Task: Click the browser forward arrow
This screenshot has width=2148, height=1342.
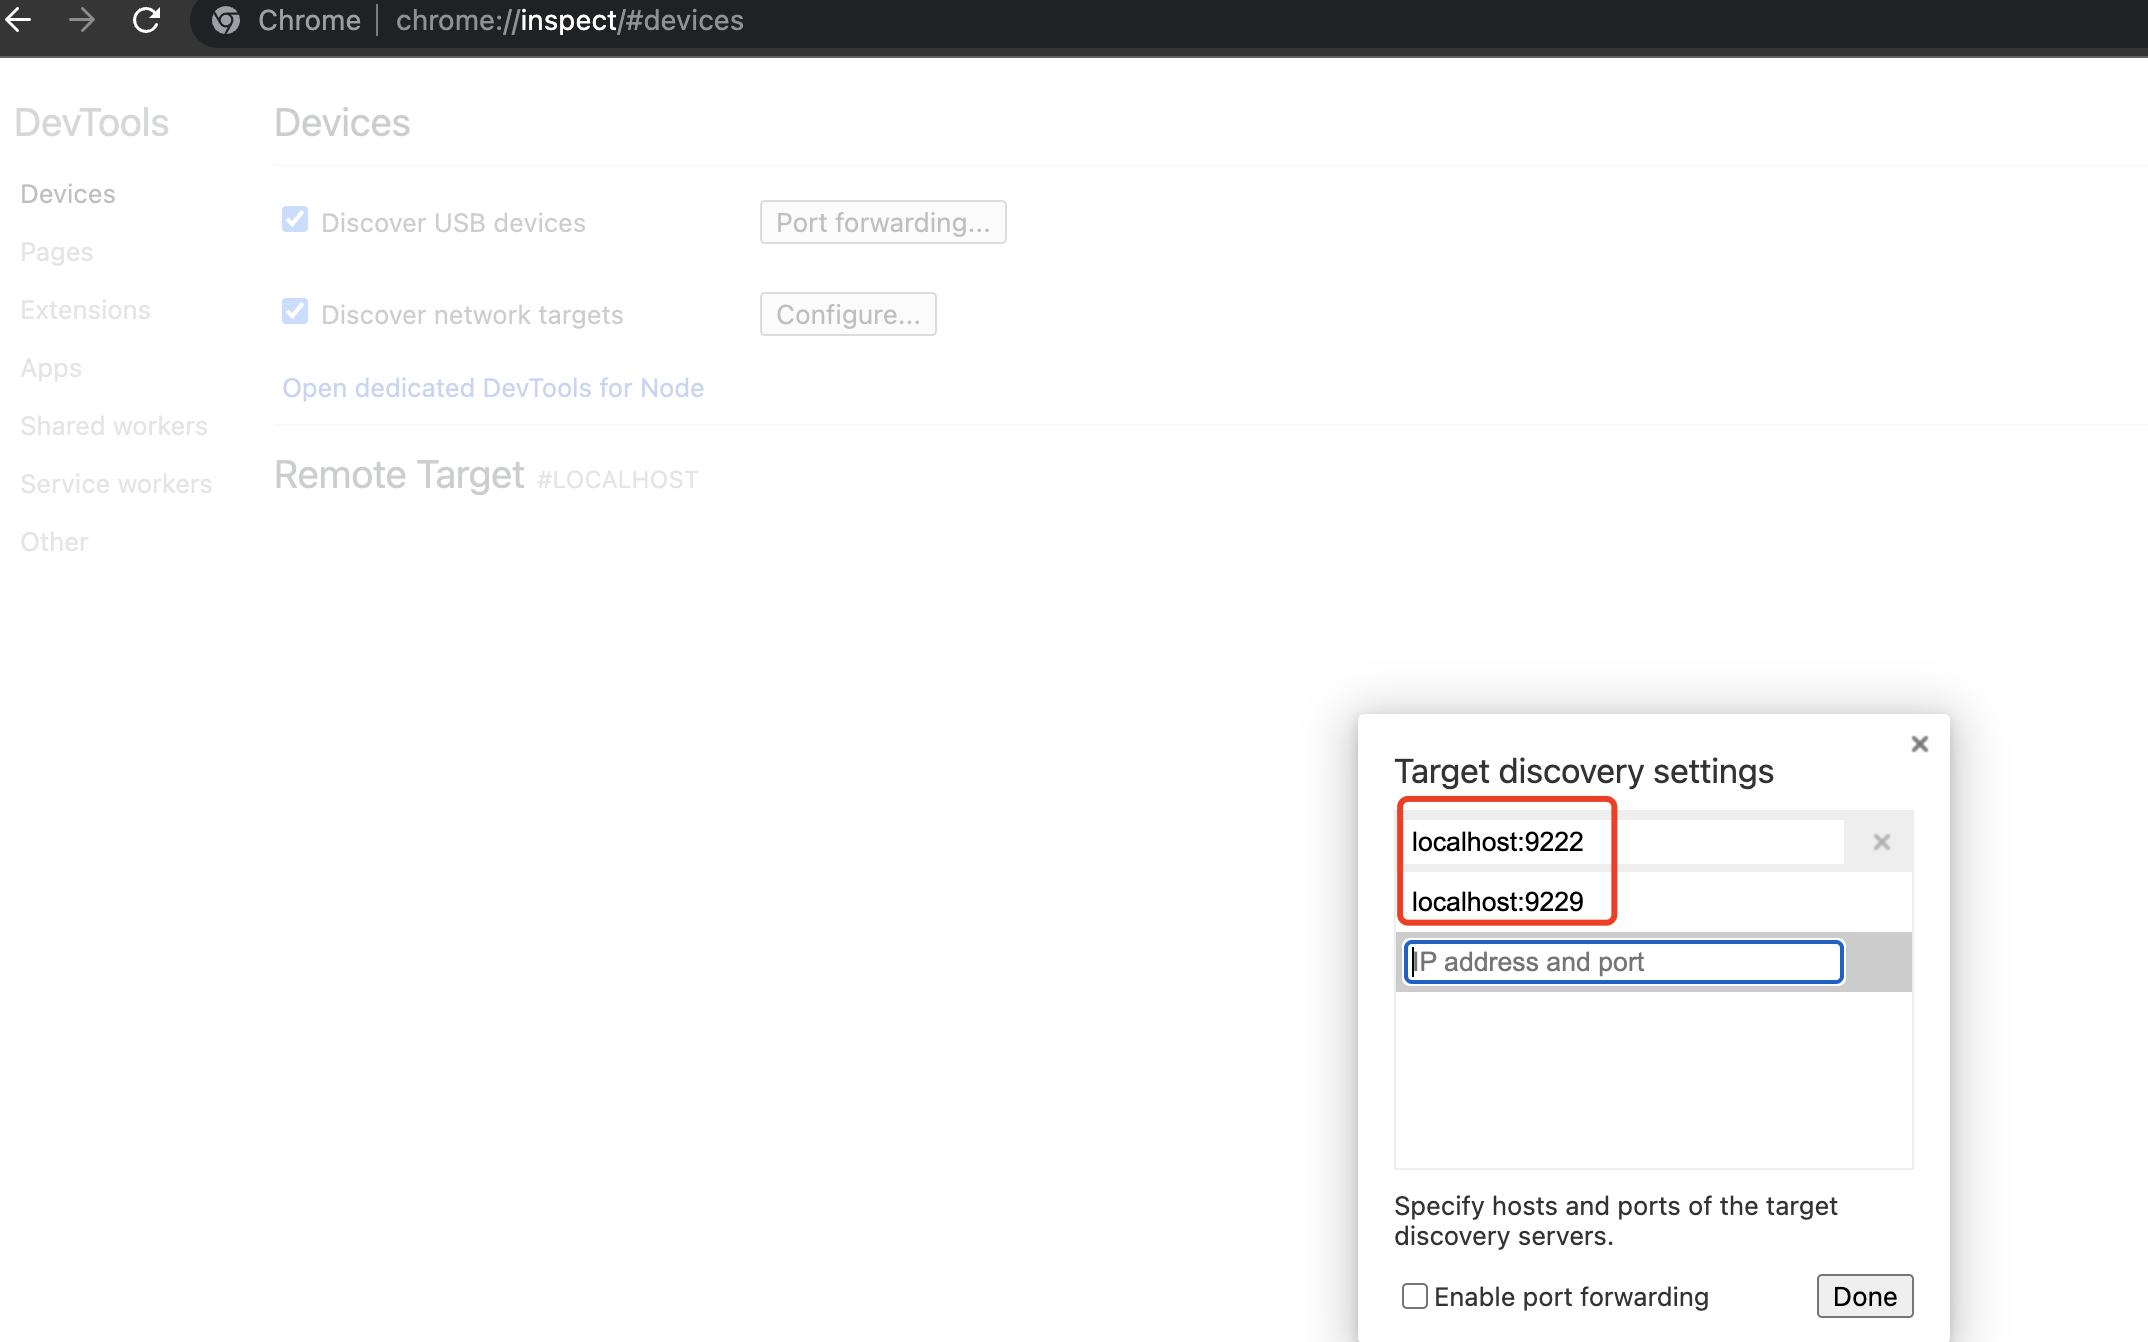Action: tap(82, 20)
